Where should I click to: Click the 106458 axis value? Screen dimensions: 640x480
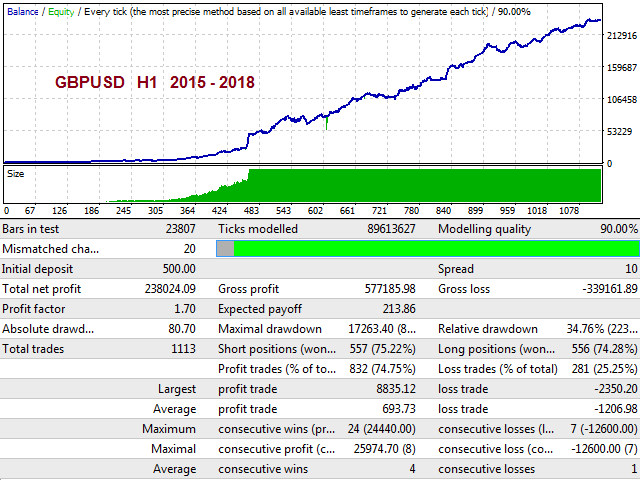tap(622, 100)
